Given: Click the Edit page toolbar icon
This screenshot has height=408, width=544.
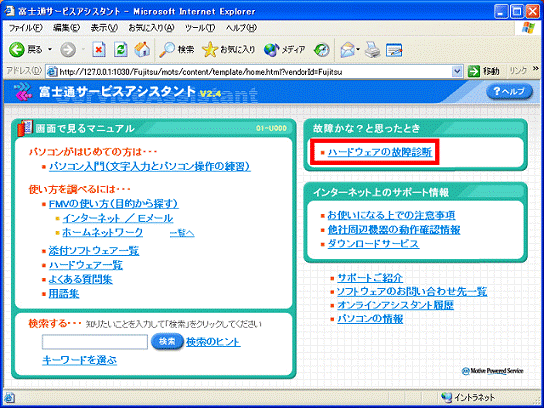Looking at the screenshot, I should coord(394,50).
